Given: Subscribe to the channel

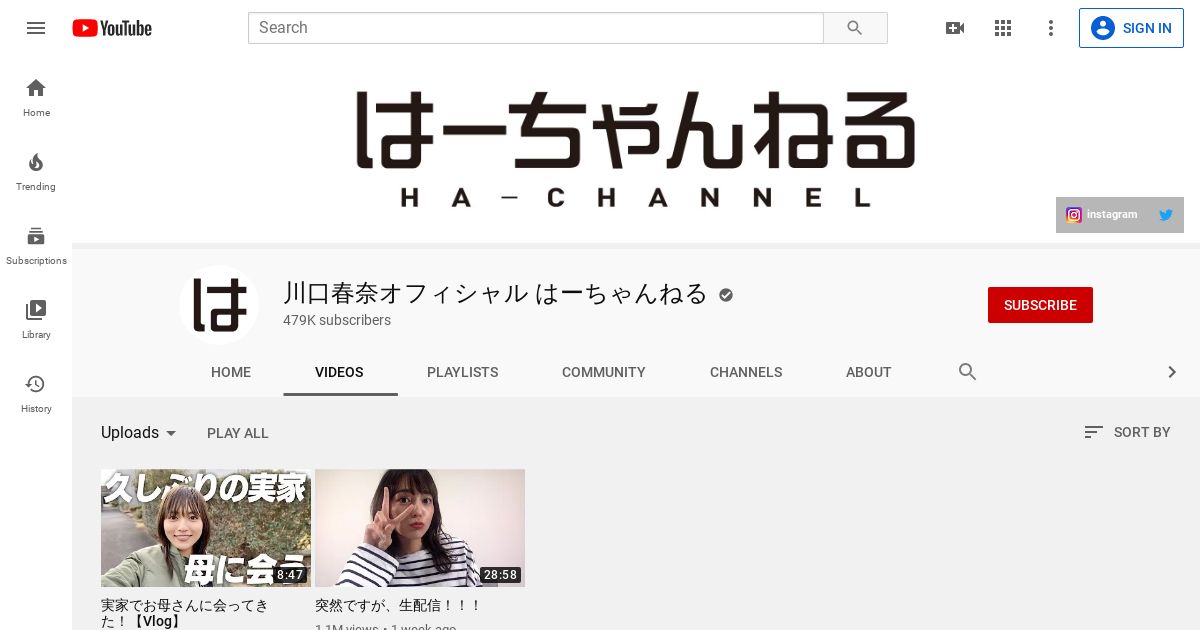Looking at the screenshot, I should (x=1040, y=305).
